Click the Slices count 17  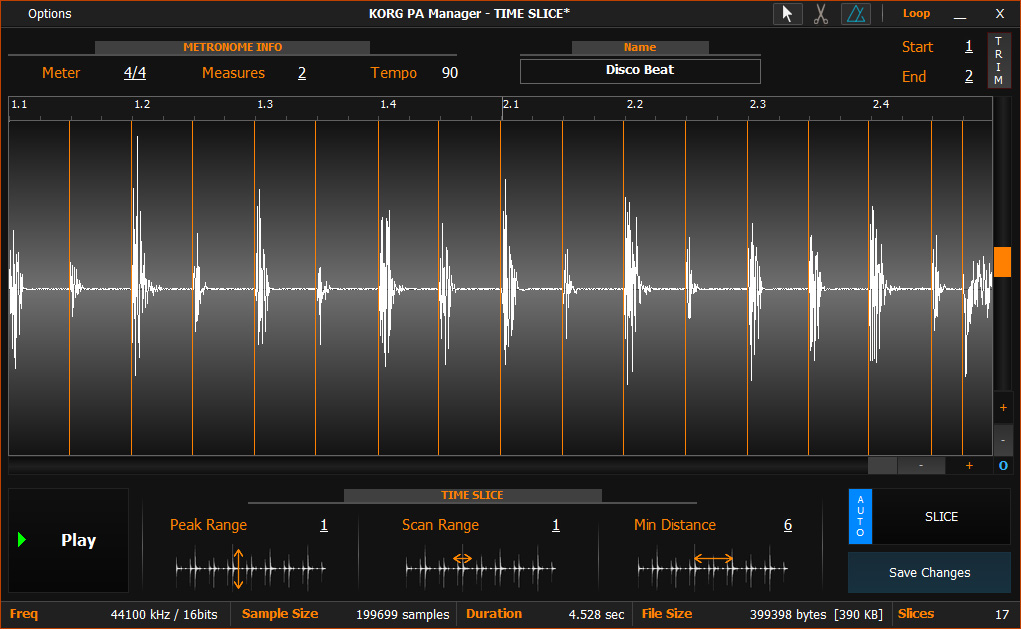[x=1002, y=615]
